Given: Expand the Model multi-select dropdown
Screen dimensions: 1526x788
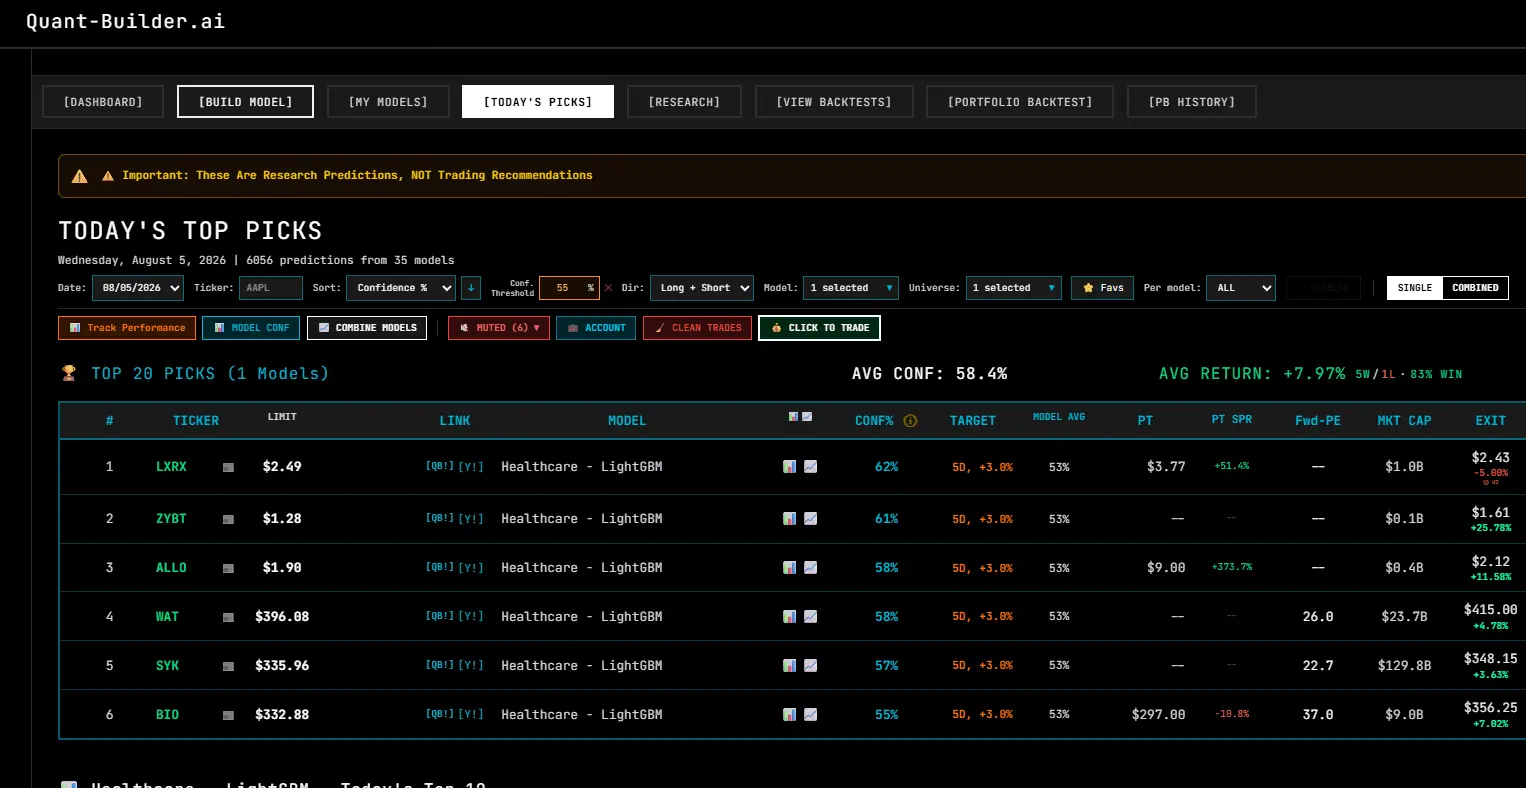Looking at the screenshot, I should (851, 288).
